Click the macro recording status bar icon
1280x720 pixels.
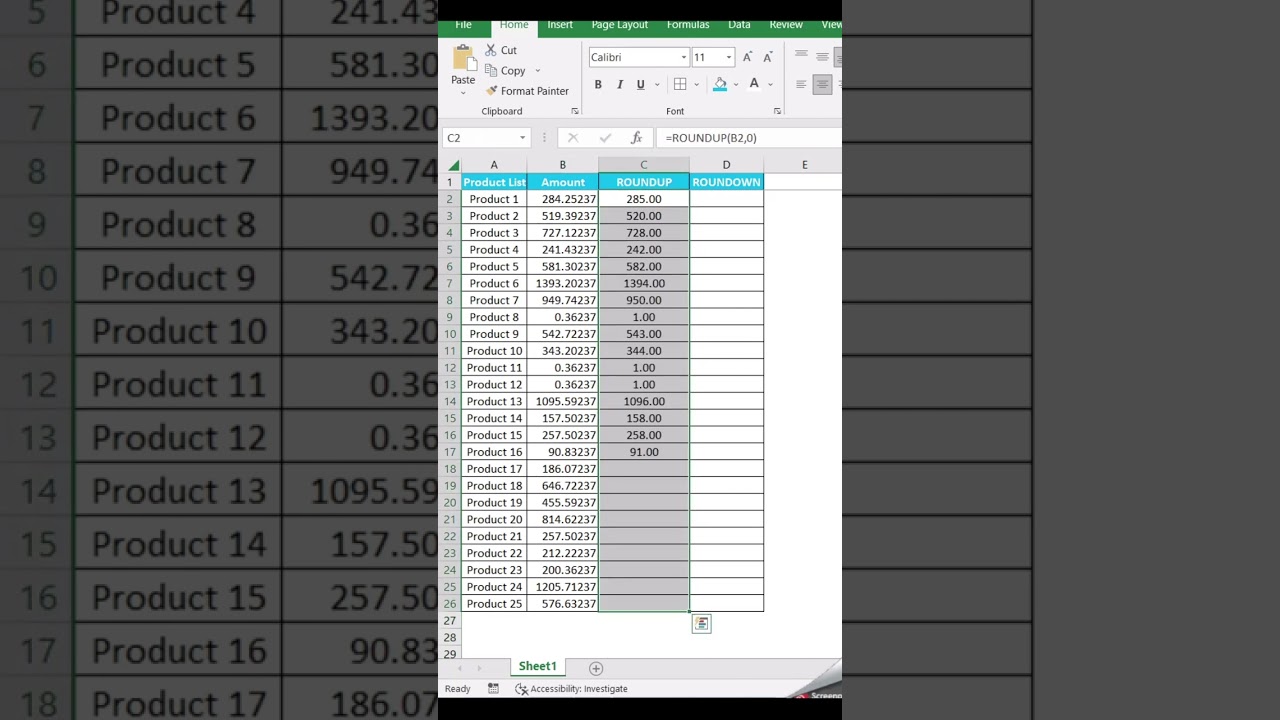(x=493, y=689)
